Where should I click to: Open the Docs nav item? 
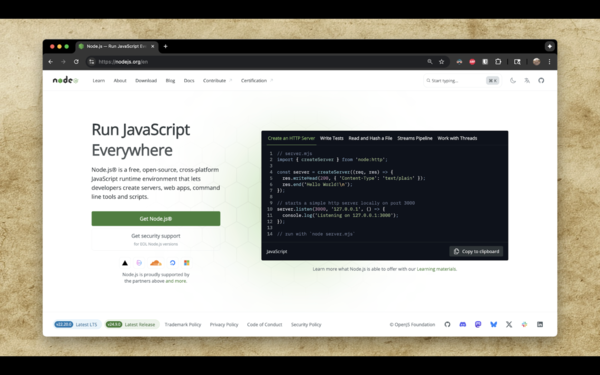pos(189,80)
